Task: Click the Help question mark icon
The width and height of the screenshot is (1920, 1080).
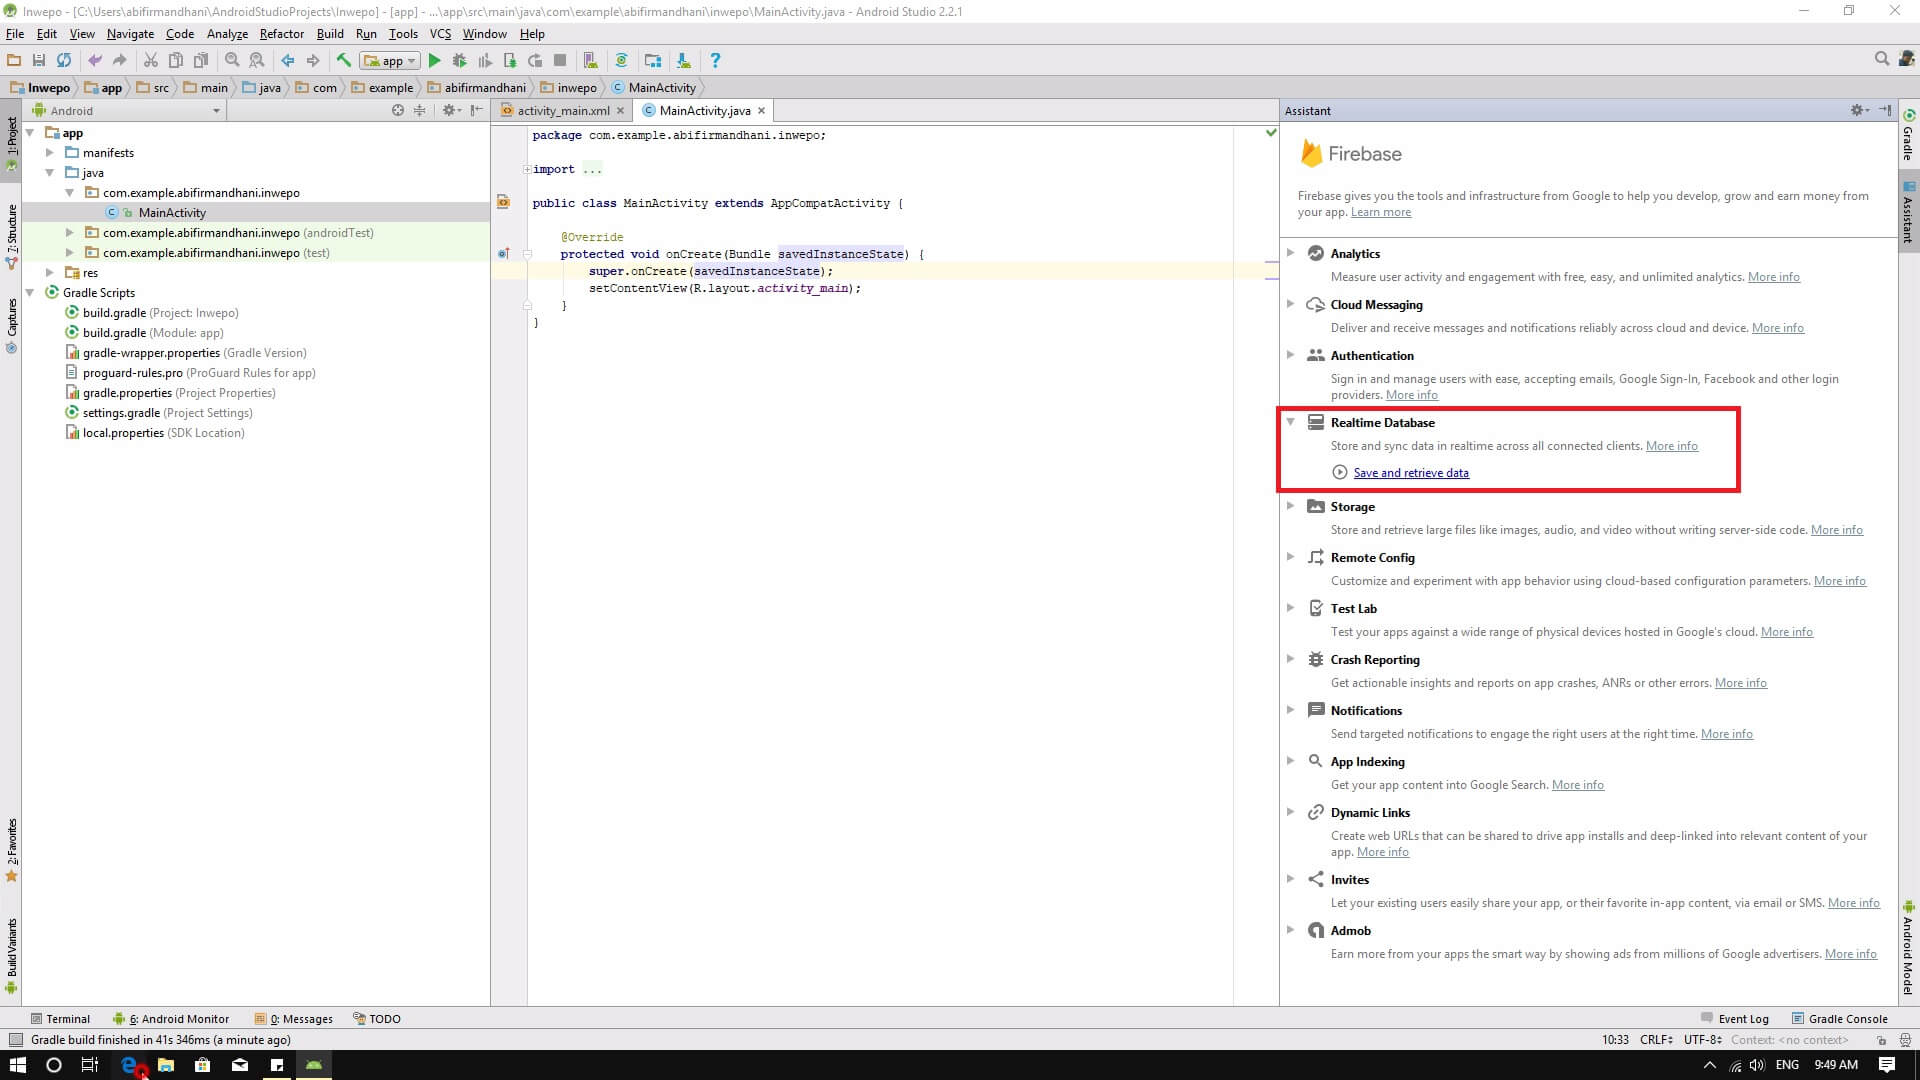Action: pyautogui.click(x=714, y=61)
